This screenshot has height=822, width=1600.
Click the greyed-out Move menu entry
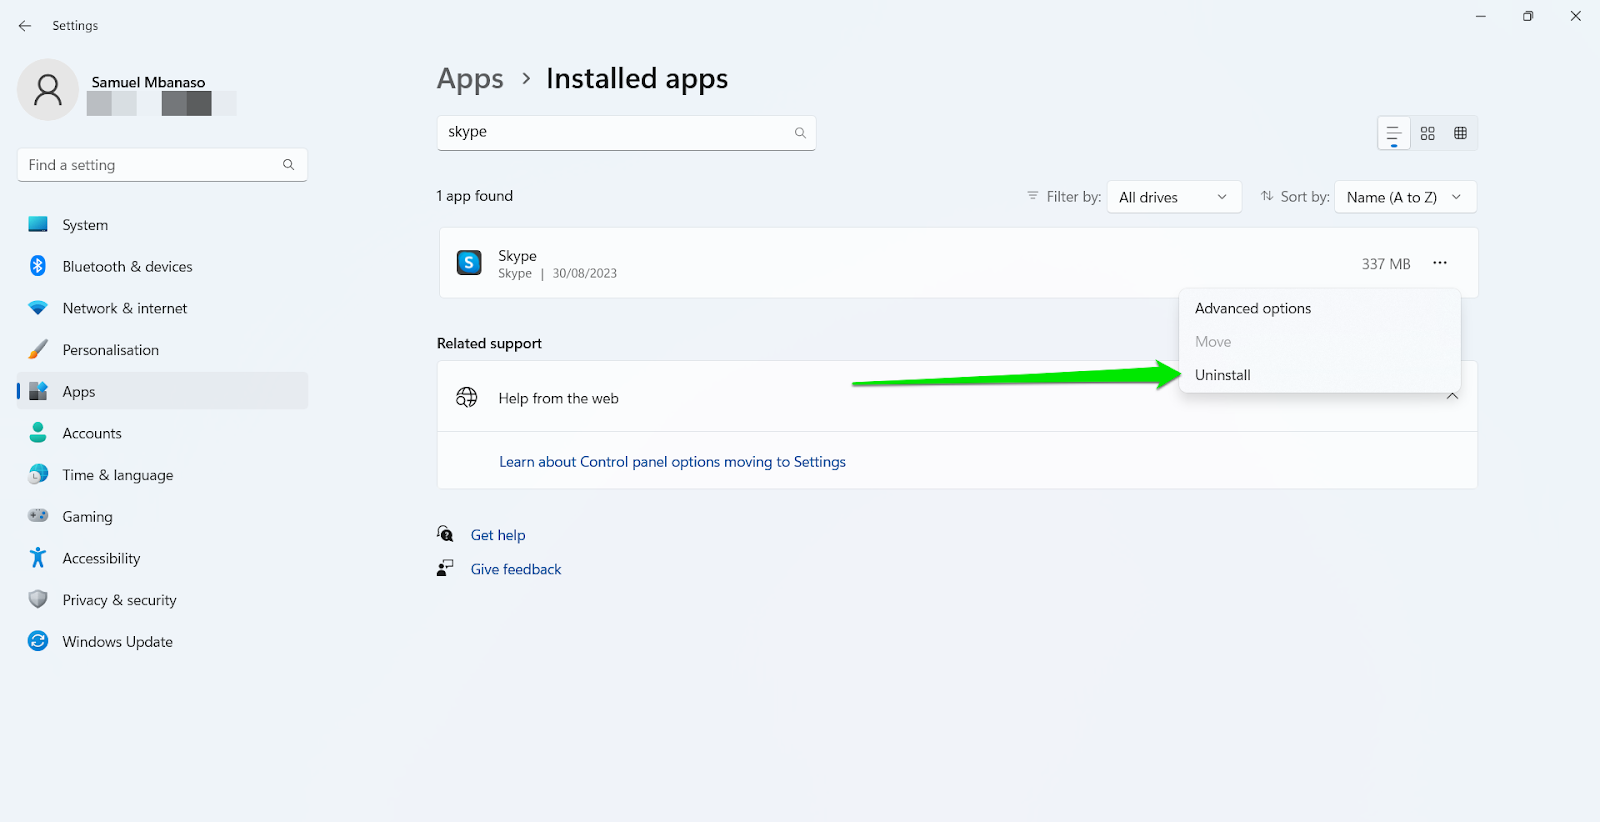click(1320, 342)
